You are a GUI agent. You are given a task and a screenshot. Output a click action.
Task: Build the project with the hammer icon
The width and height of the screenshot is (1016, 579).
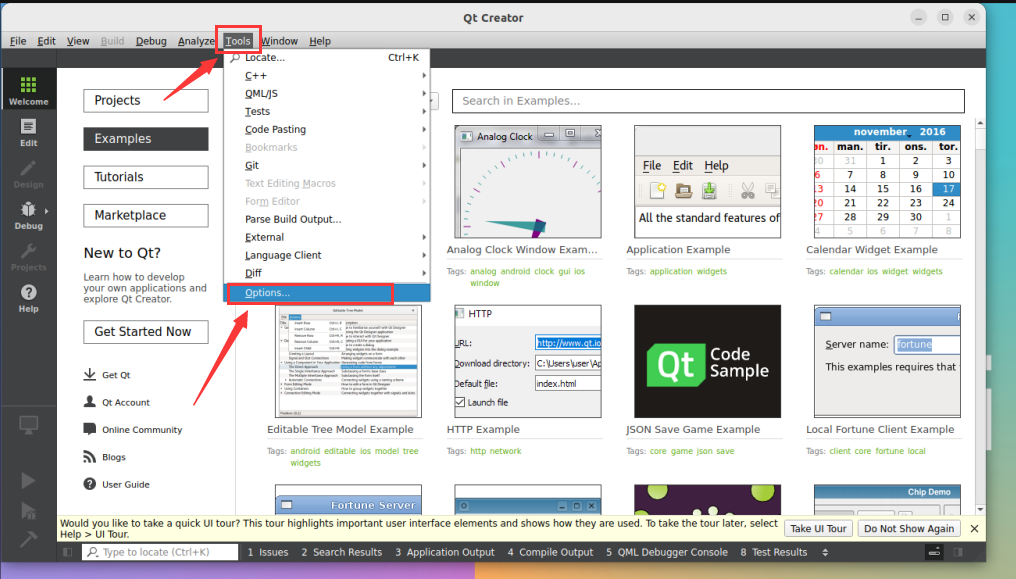click(x=28, y=539)
